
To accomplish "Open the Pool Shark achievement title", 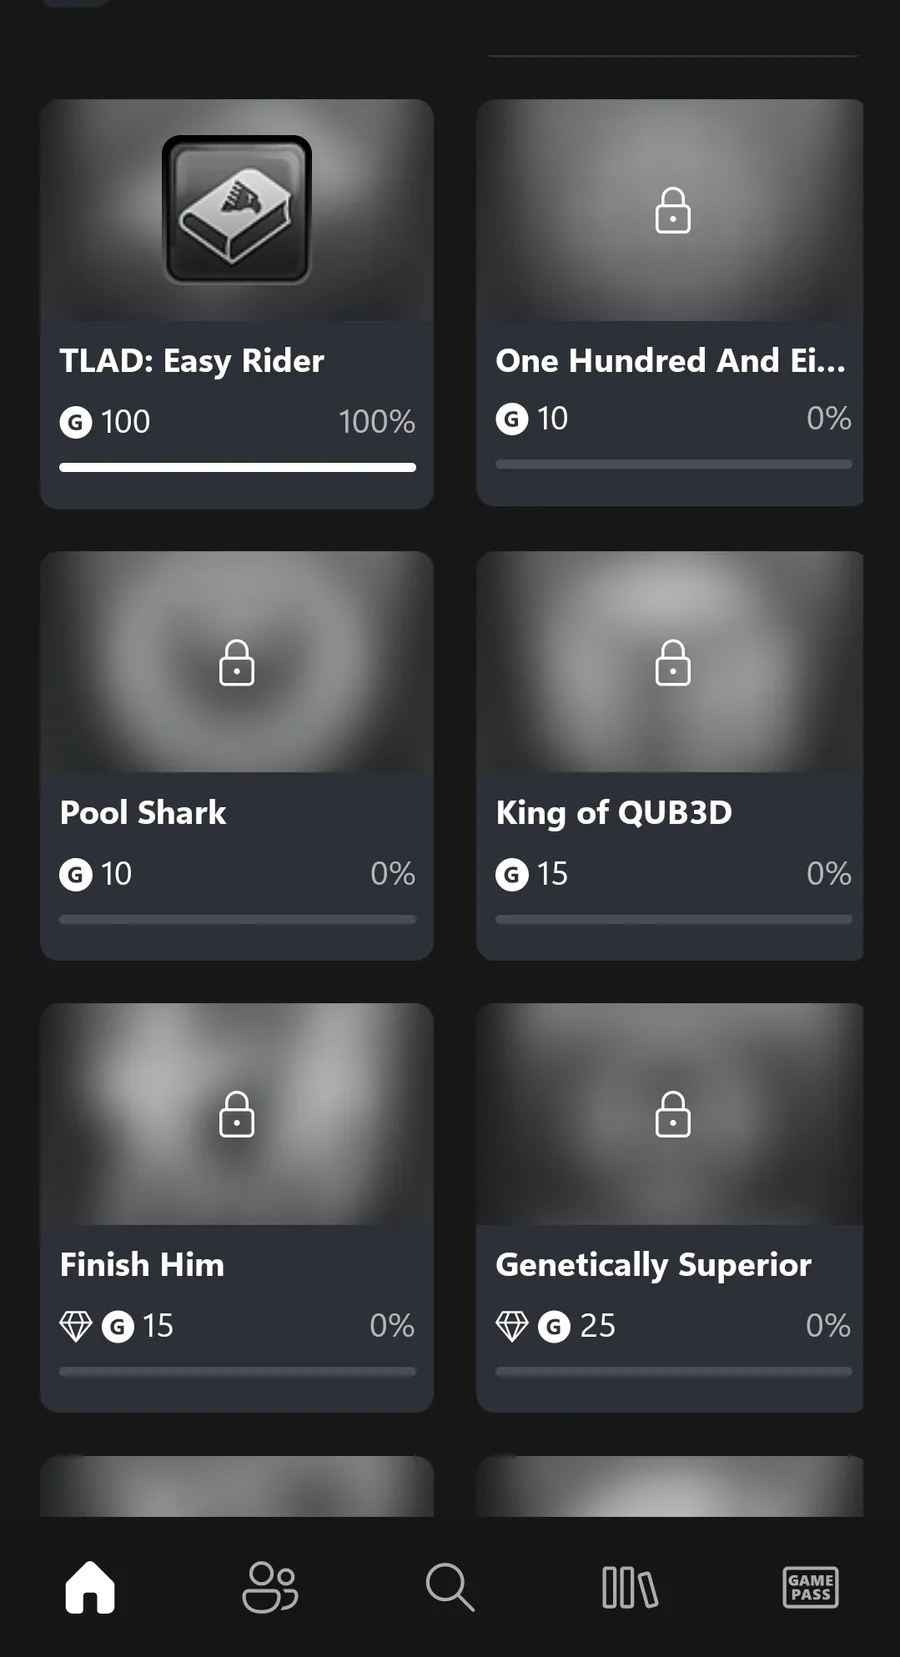I will (143, 813).
